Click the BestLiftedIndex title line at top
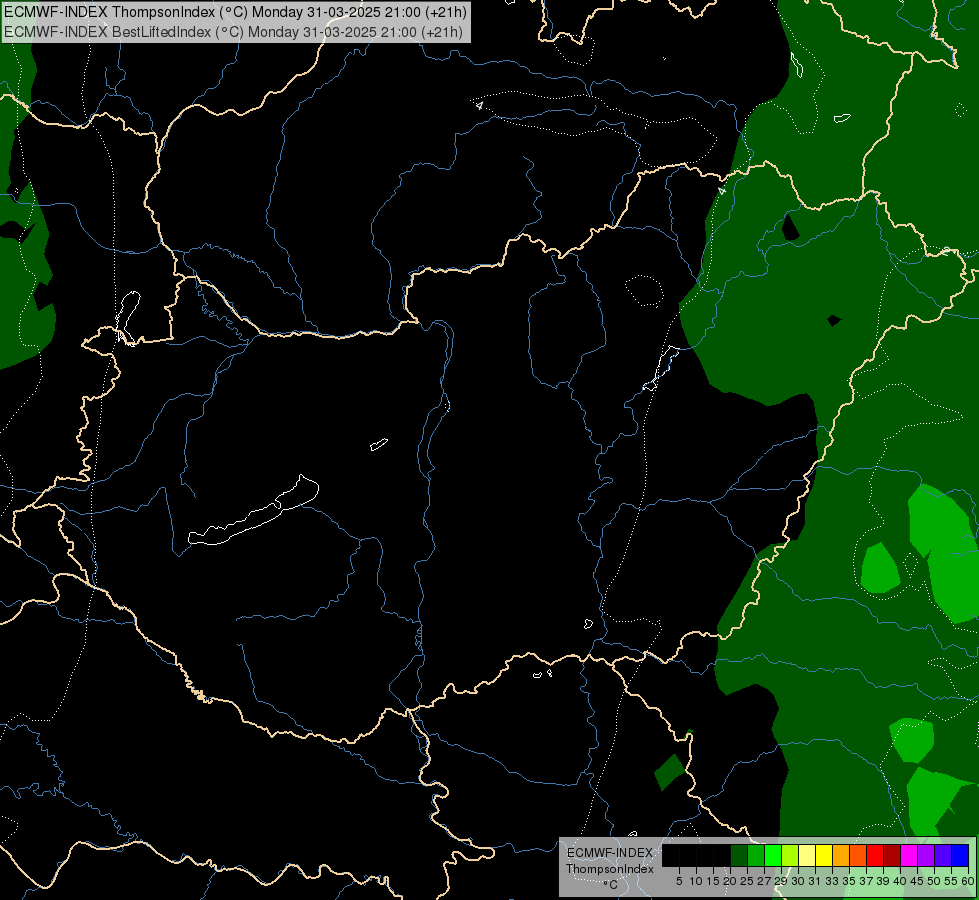The width and height of the screenshot is (979, 900). coord(234,32)
